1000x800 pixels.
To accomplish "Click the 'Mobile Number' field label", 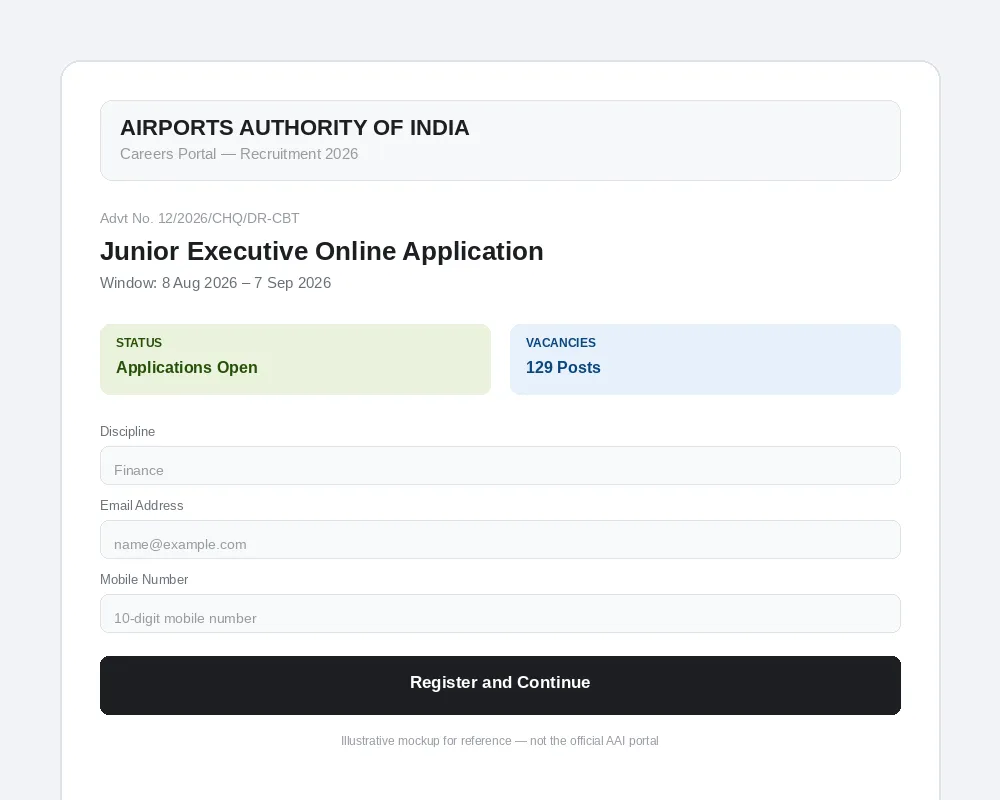I will [144, 579].
